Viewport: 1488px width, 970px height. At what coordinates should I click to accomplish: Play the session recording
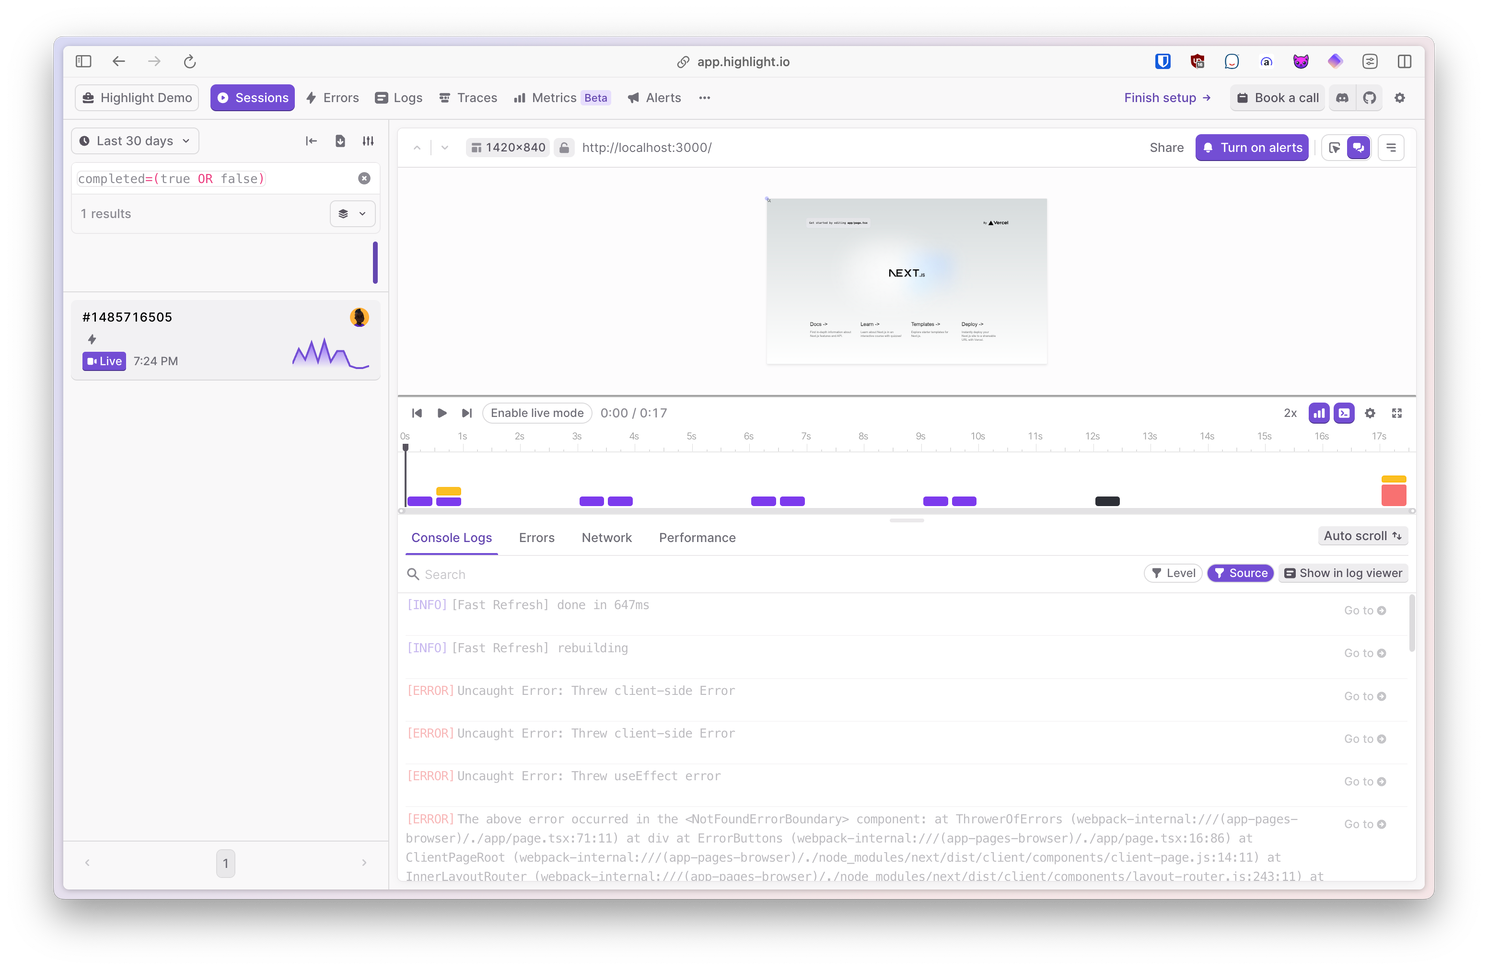coord(442,413)
